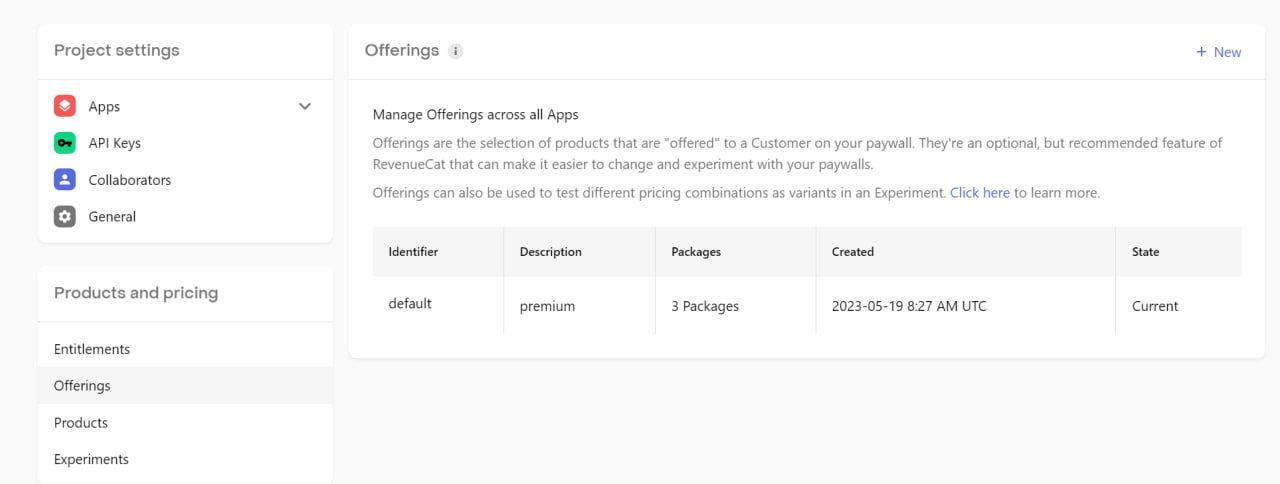This screenshot has height=484, width=1280.
Task: Click 'Manage Offerings across all Apps' text
Action: [x=476, y=114]
